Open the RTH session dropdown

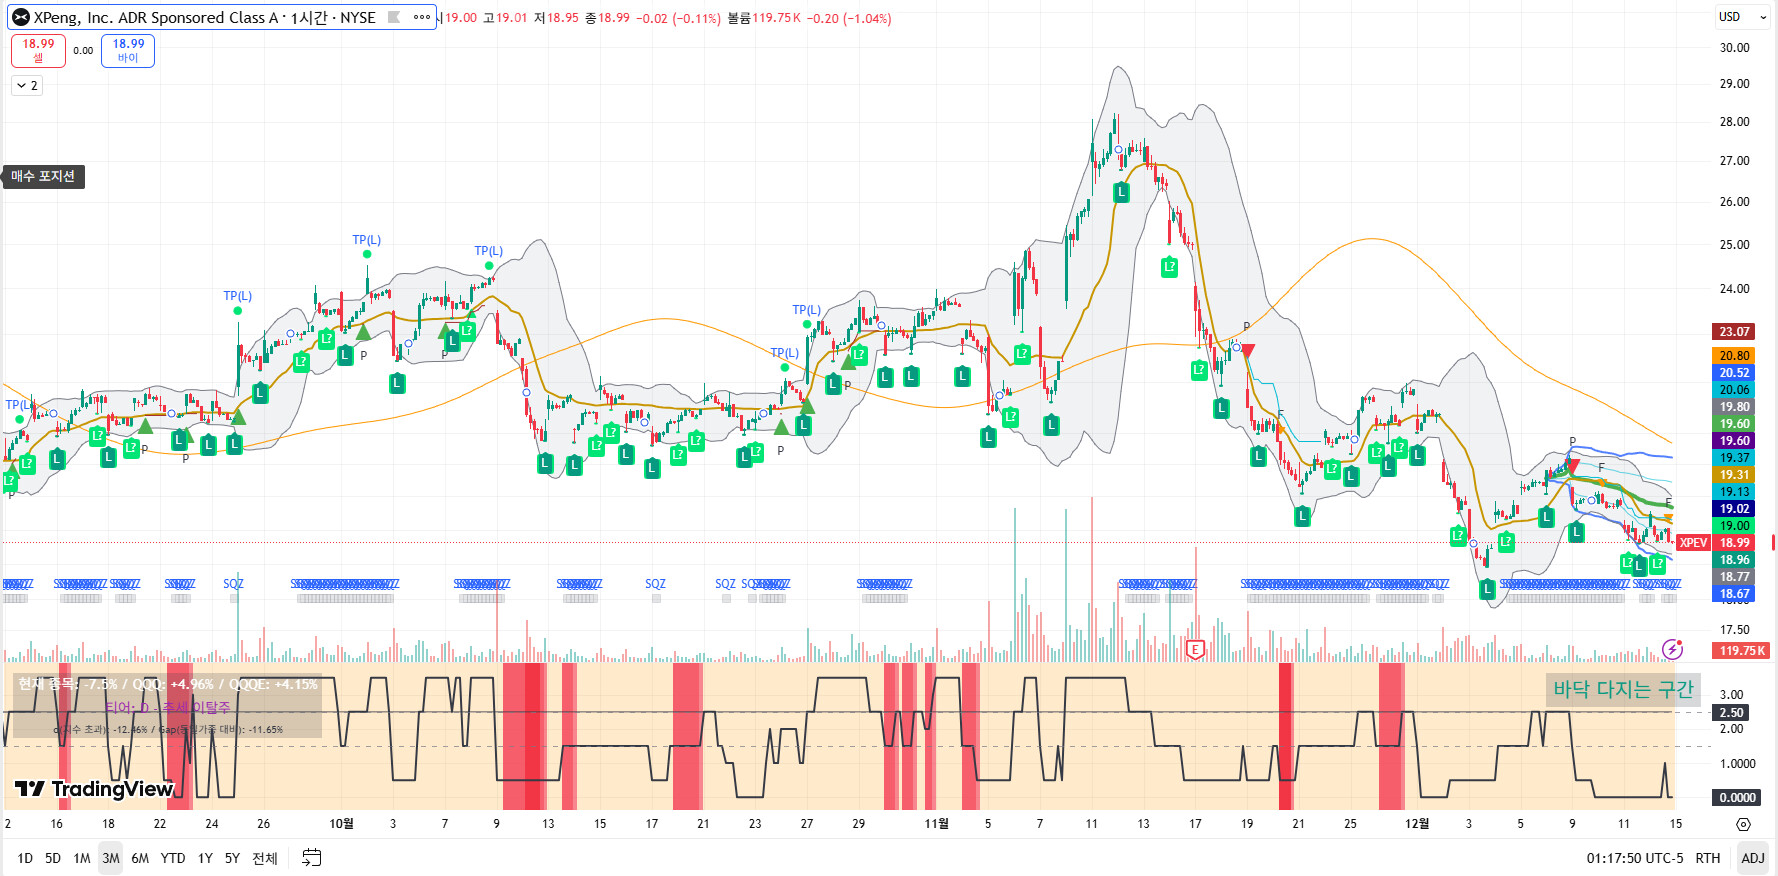tap(1708, 858)
